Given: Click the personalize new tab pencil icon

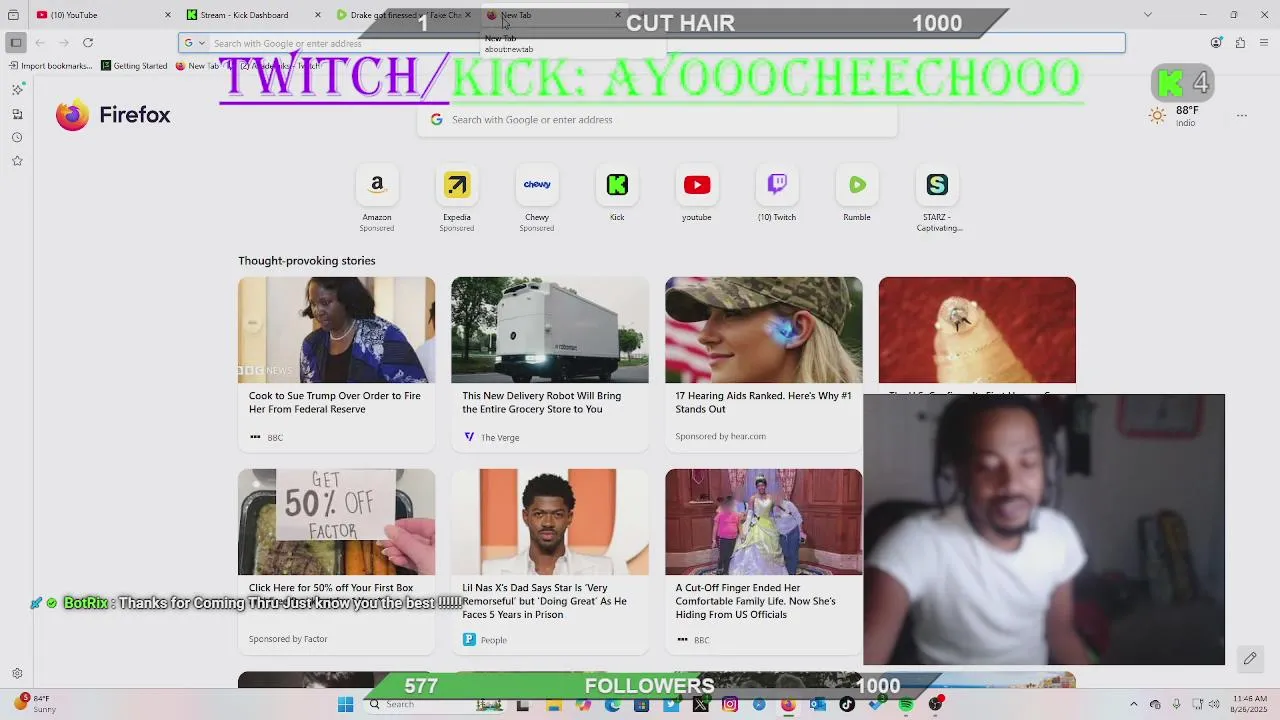Looking at the screenshot, I should coord(1250,659).
